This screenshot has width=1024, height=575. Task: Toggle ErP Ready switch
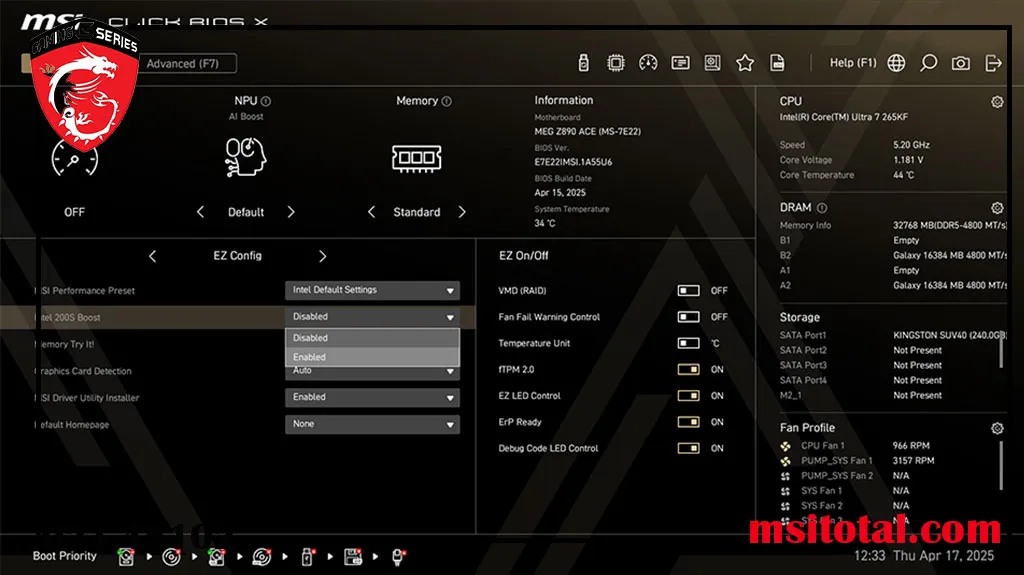click(688, 422)
